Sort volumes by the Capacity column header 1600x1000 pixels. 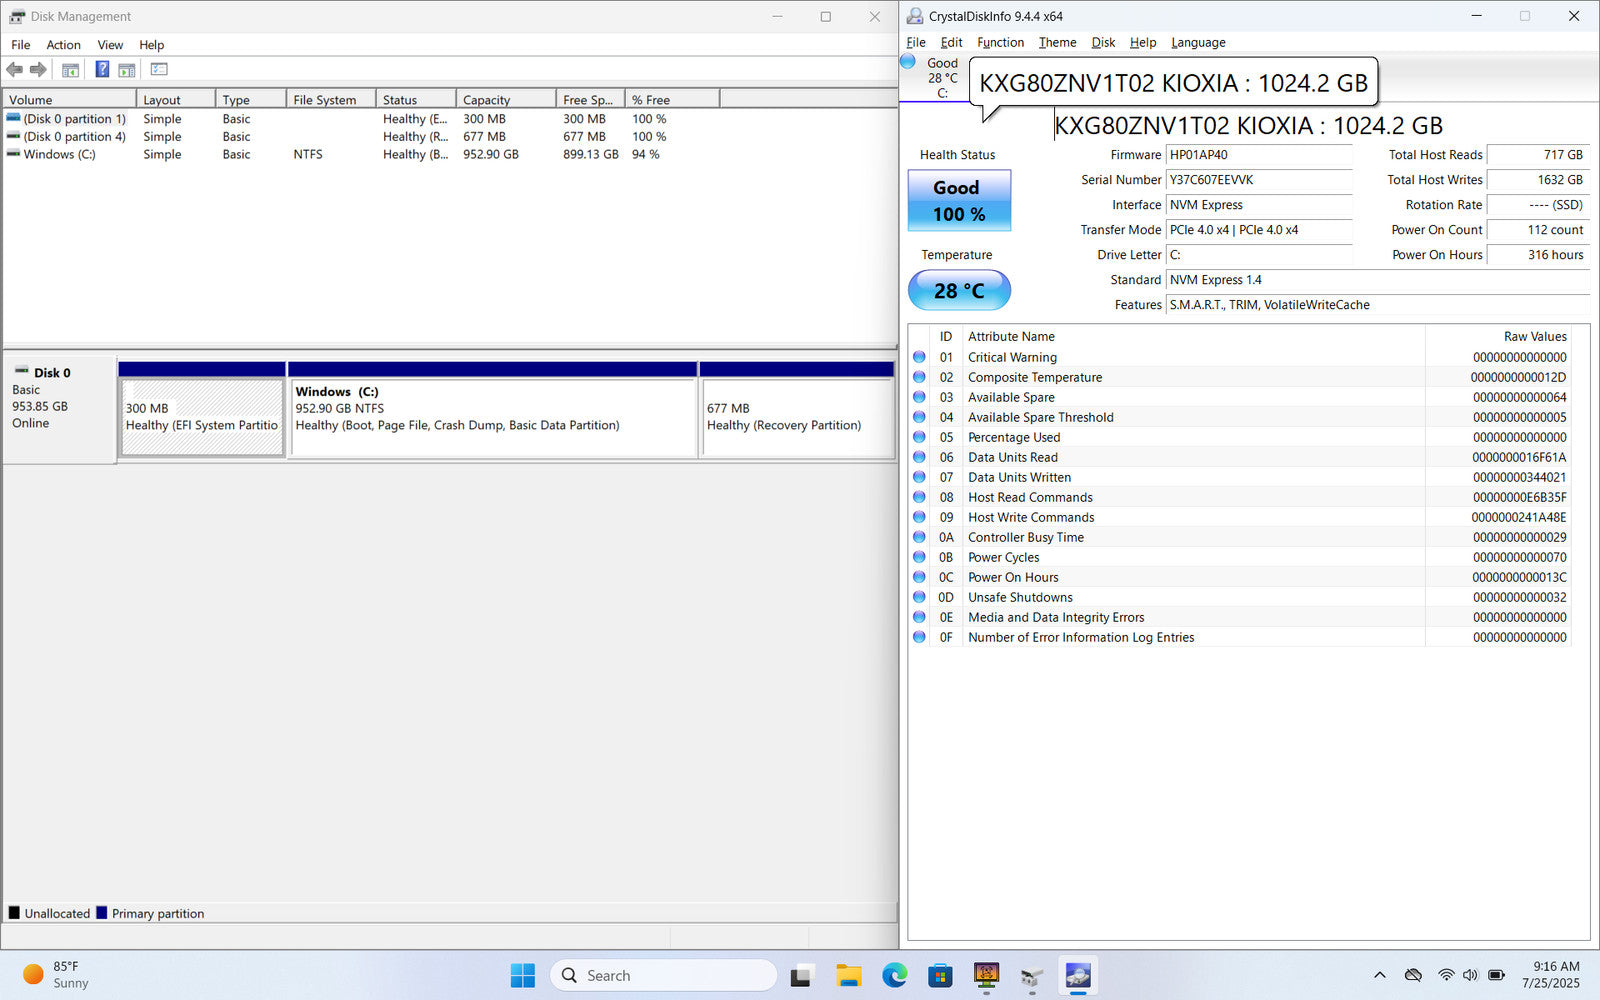(505, 100)
